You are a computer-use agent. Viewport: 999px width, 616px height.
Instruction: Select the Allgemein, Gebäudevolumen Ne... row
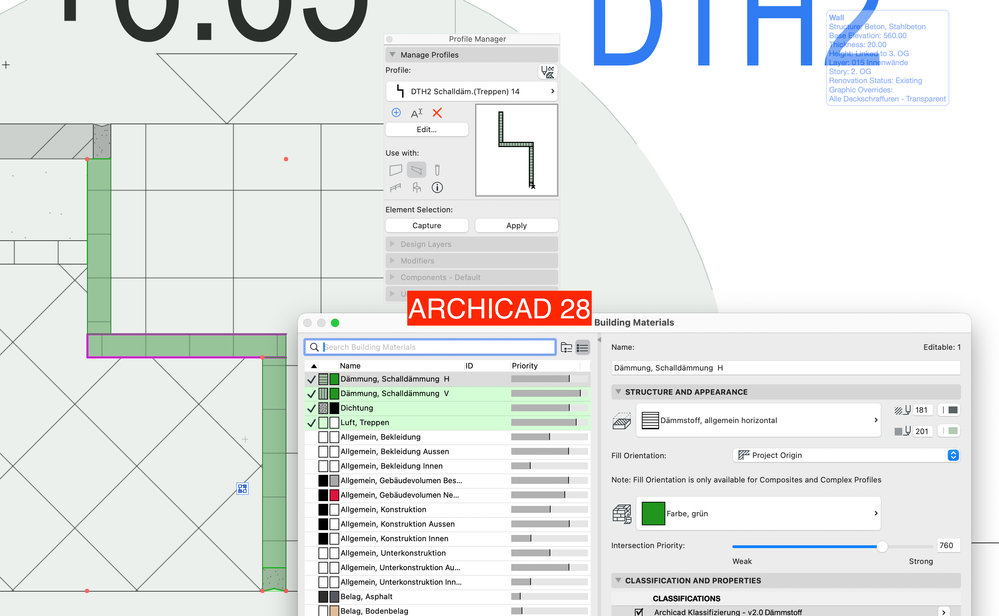447,495
